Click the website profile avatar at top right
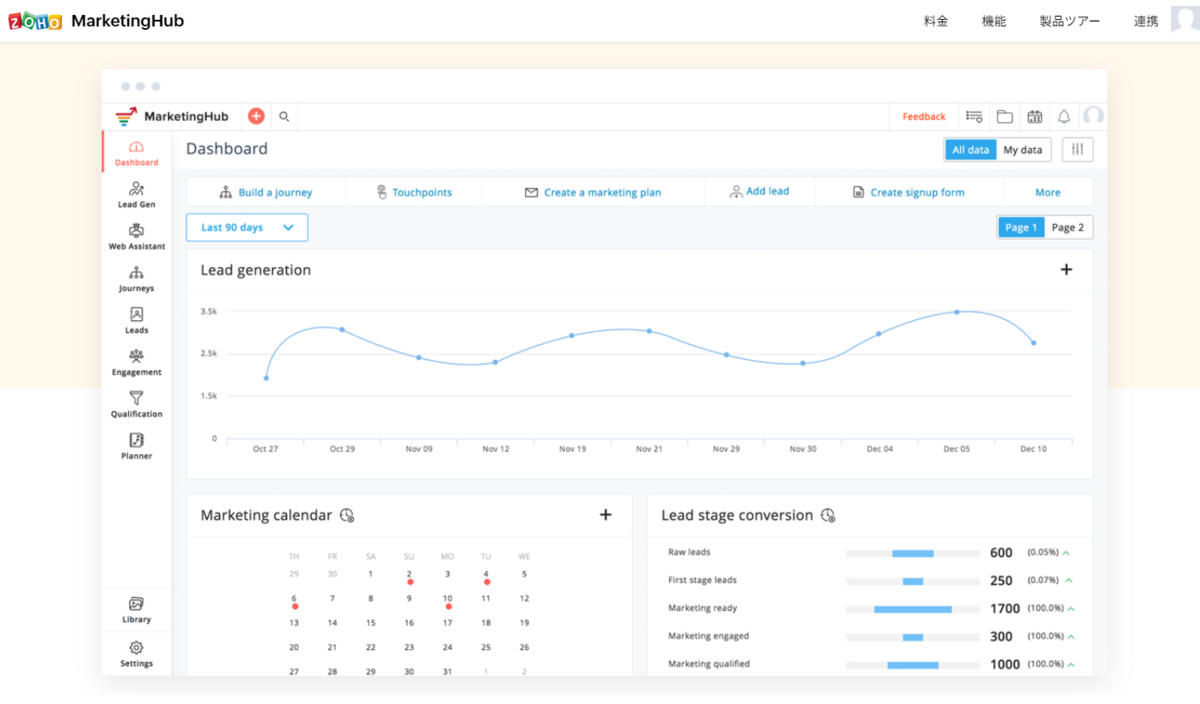The width and height of the screenshot is (1200, 704). 1185,18
